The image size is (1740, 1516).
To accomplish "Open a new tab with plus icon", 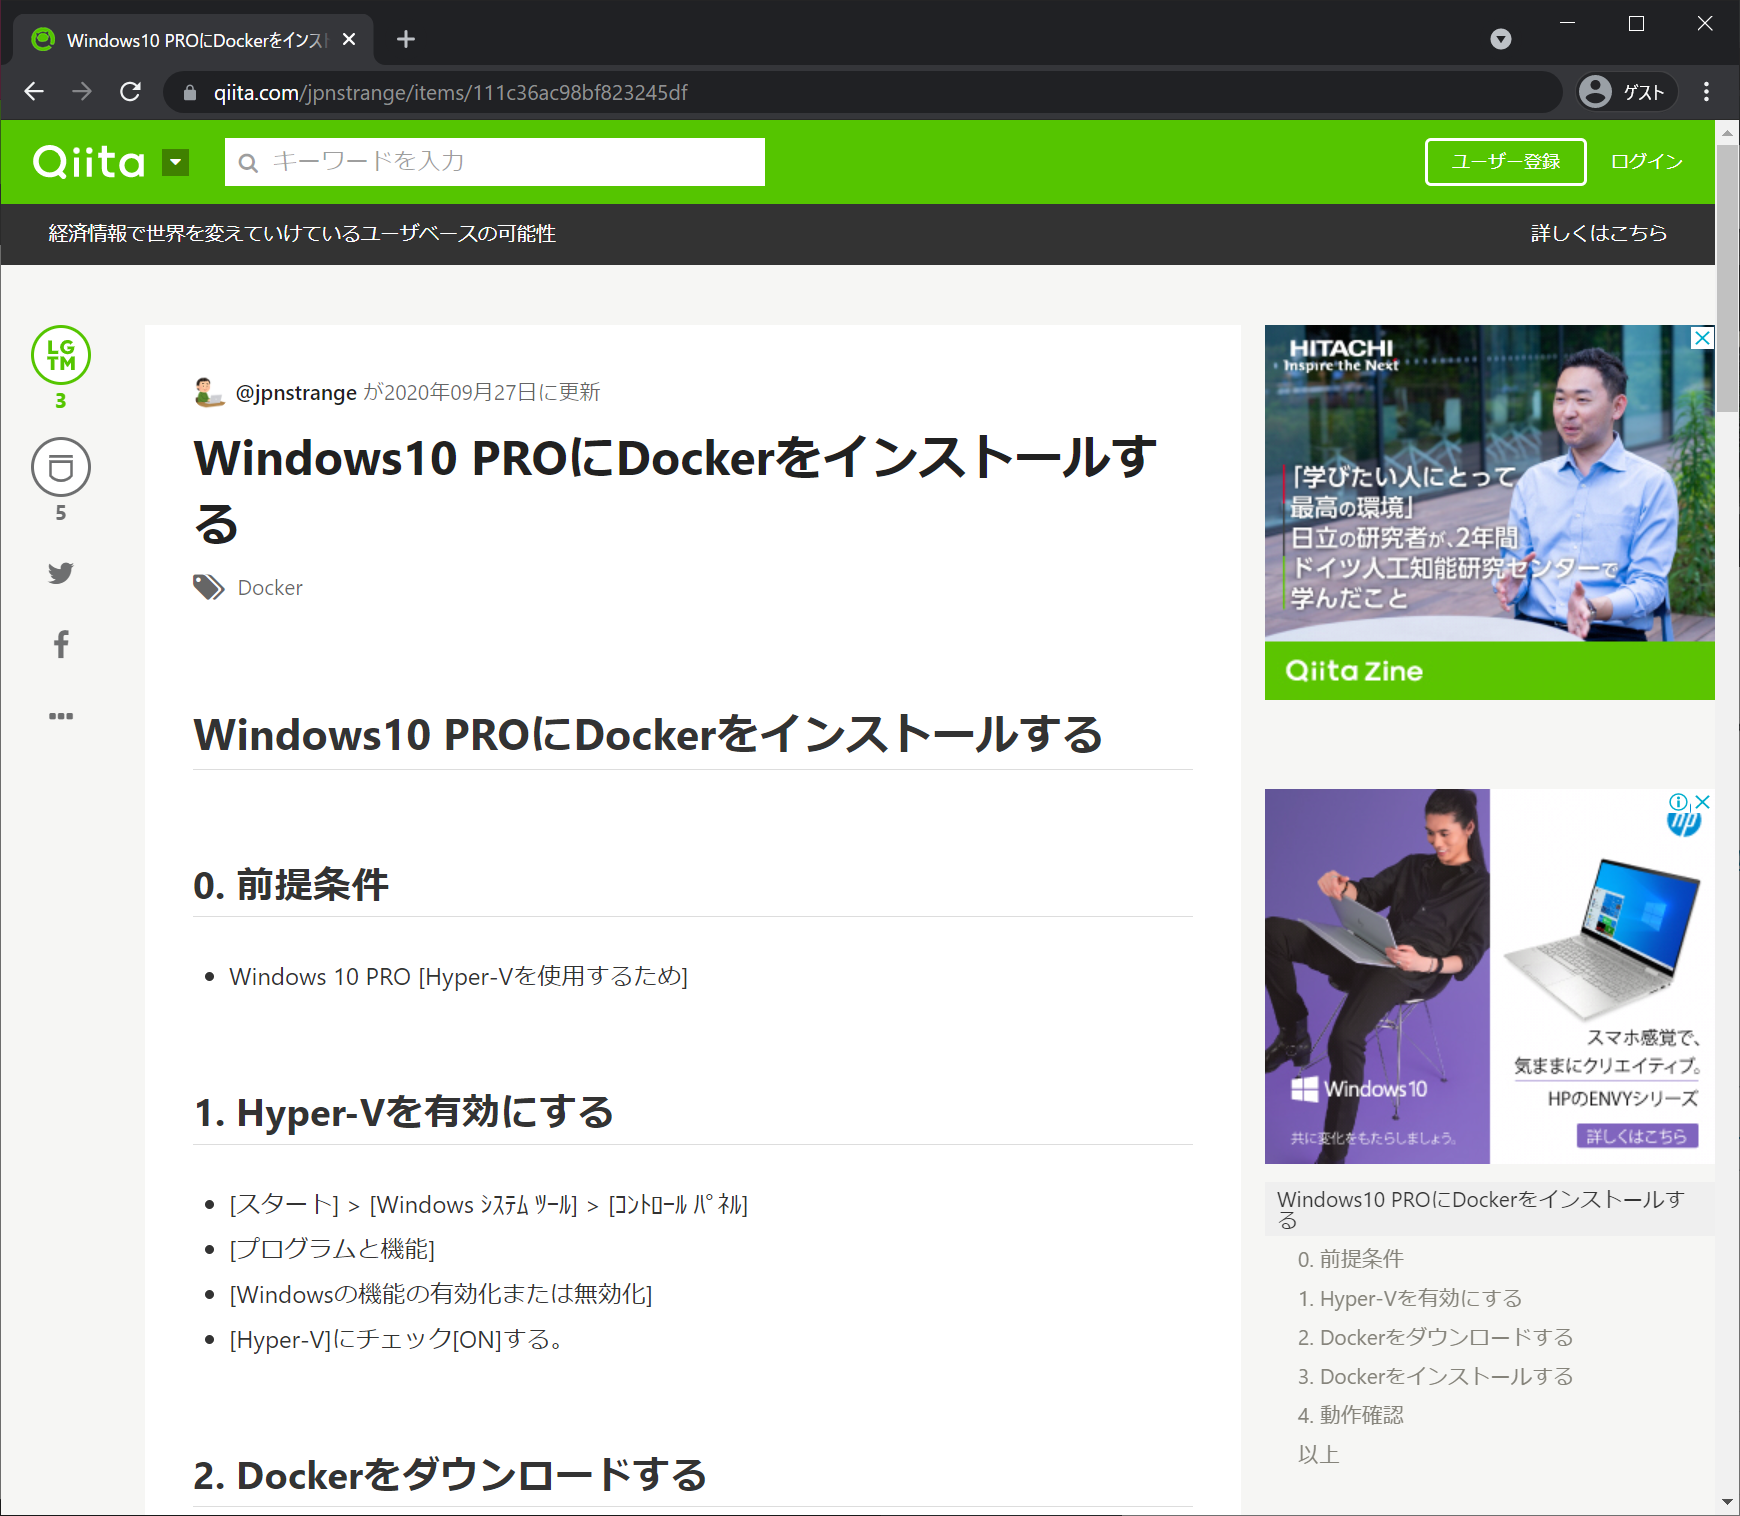I will 406,39.
